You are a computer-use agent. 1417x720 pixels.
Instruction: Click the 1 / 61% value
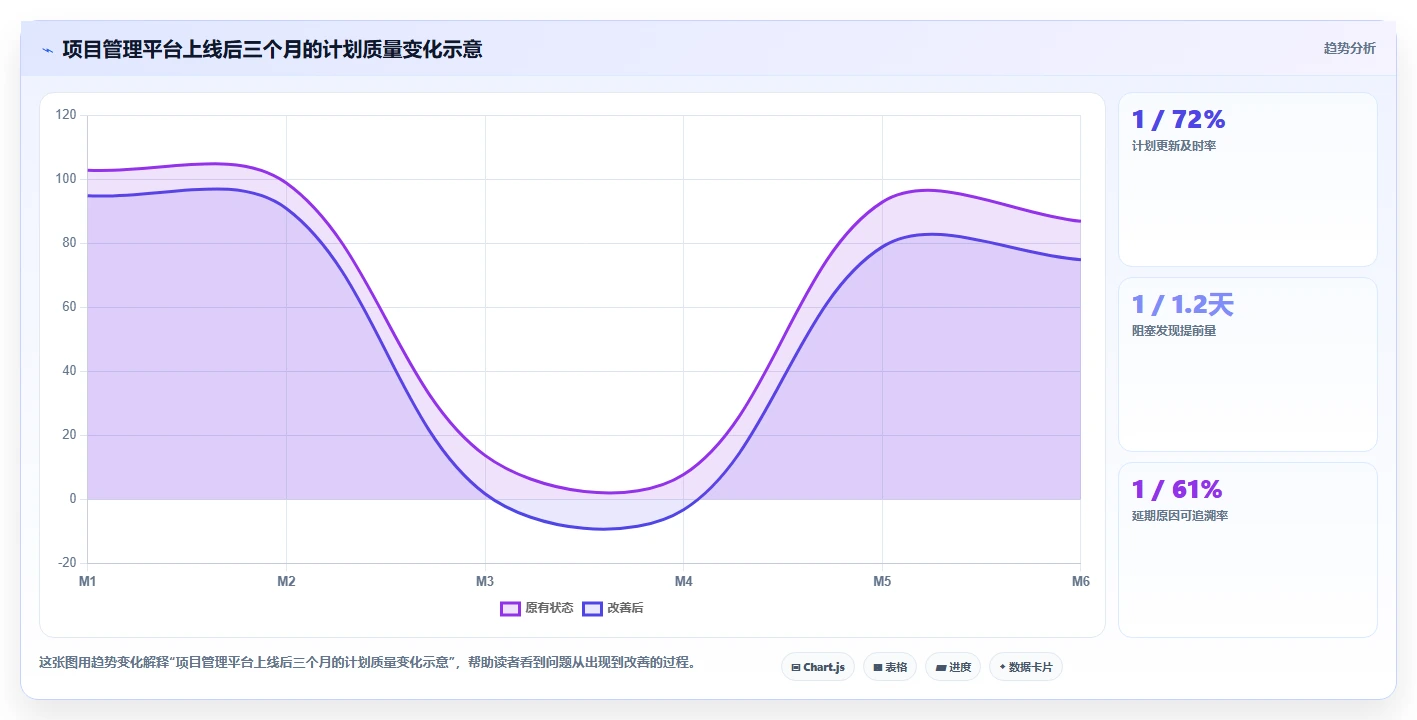pyautogui.click(x=1177, y=489)
